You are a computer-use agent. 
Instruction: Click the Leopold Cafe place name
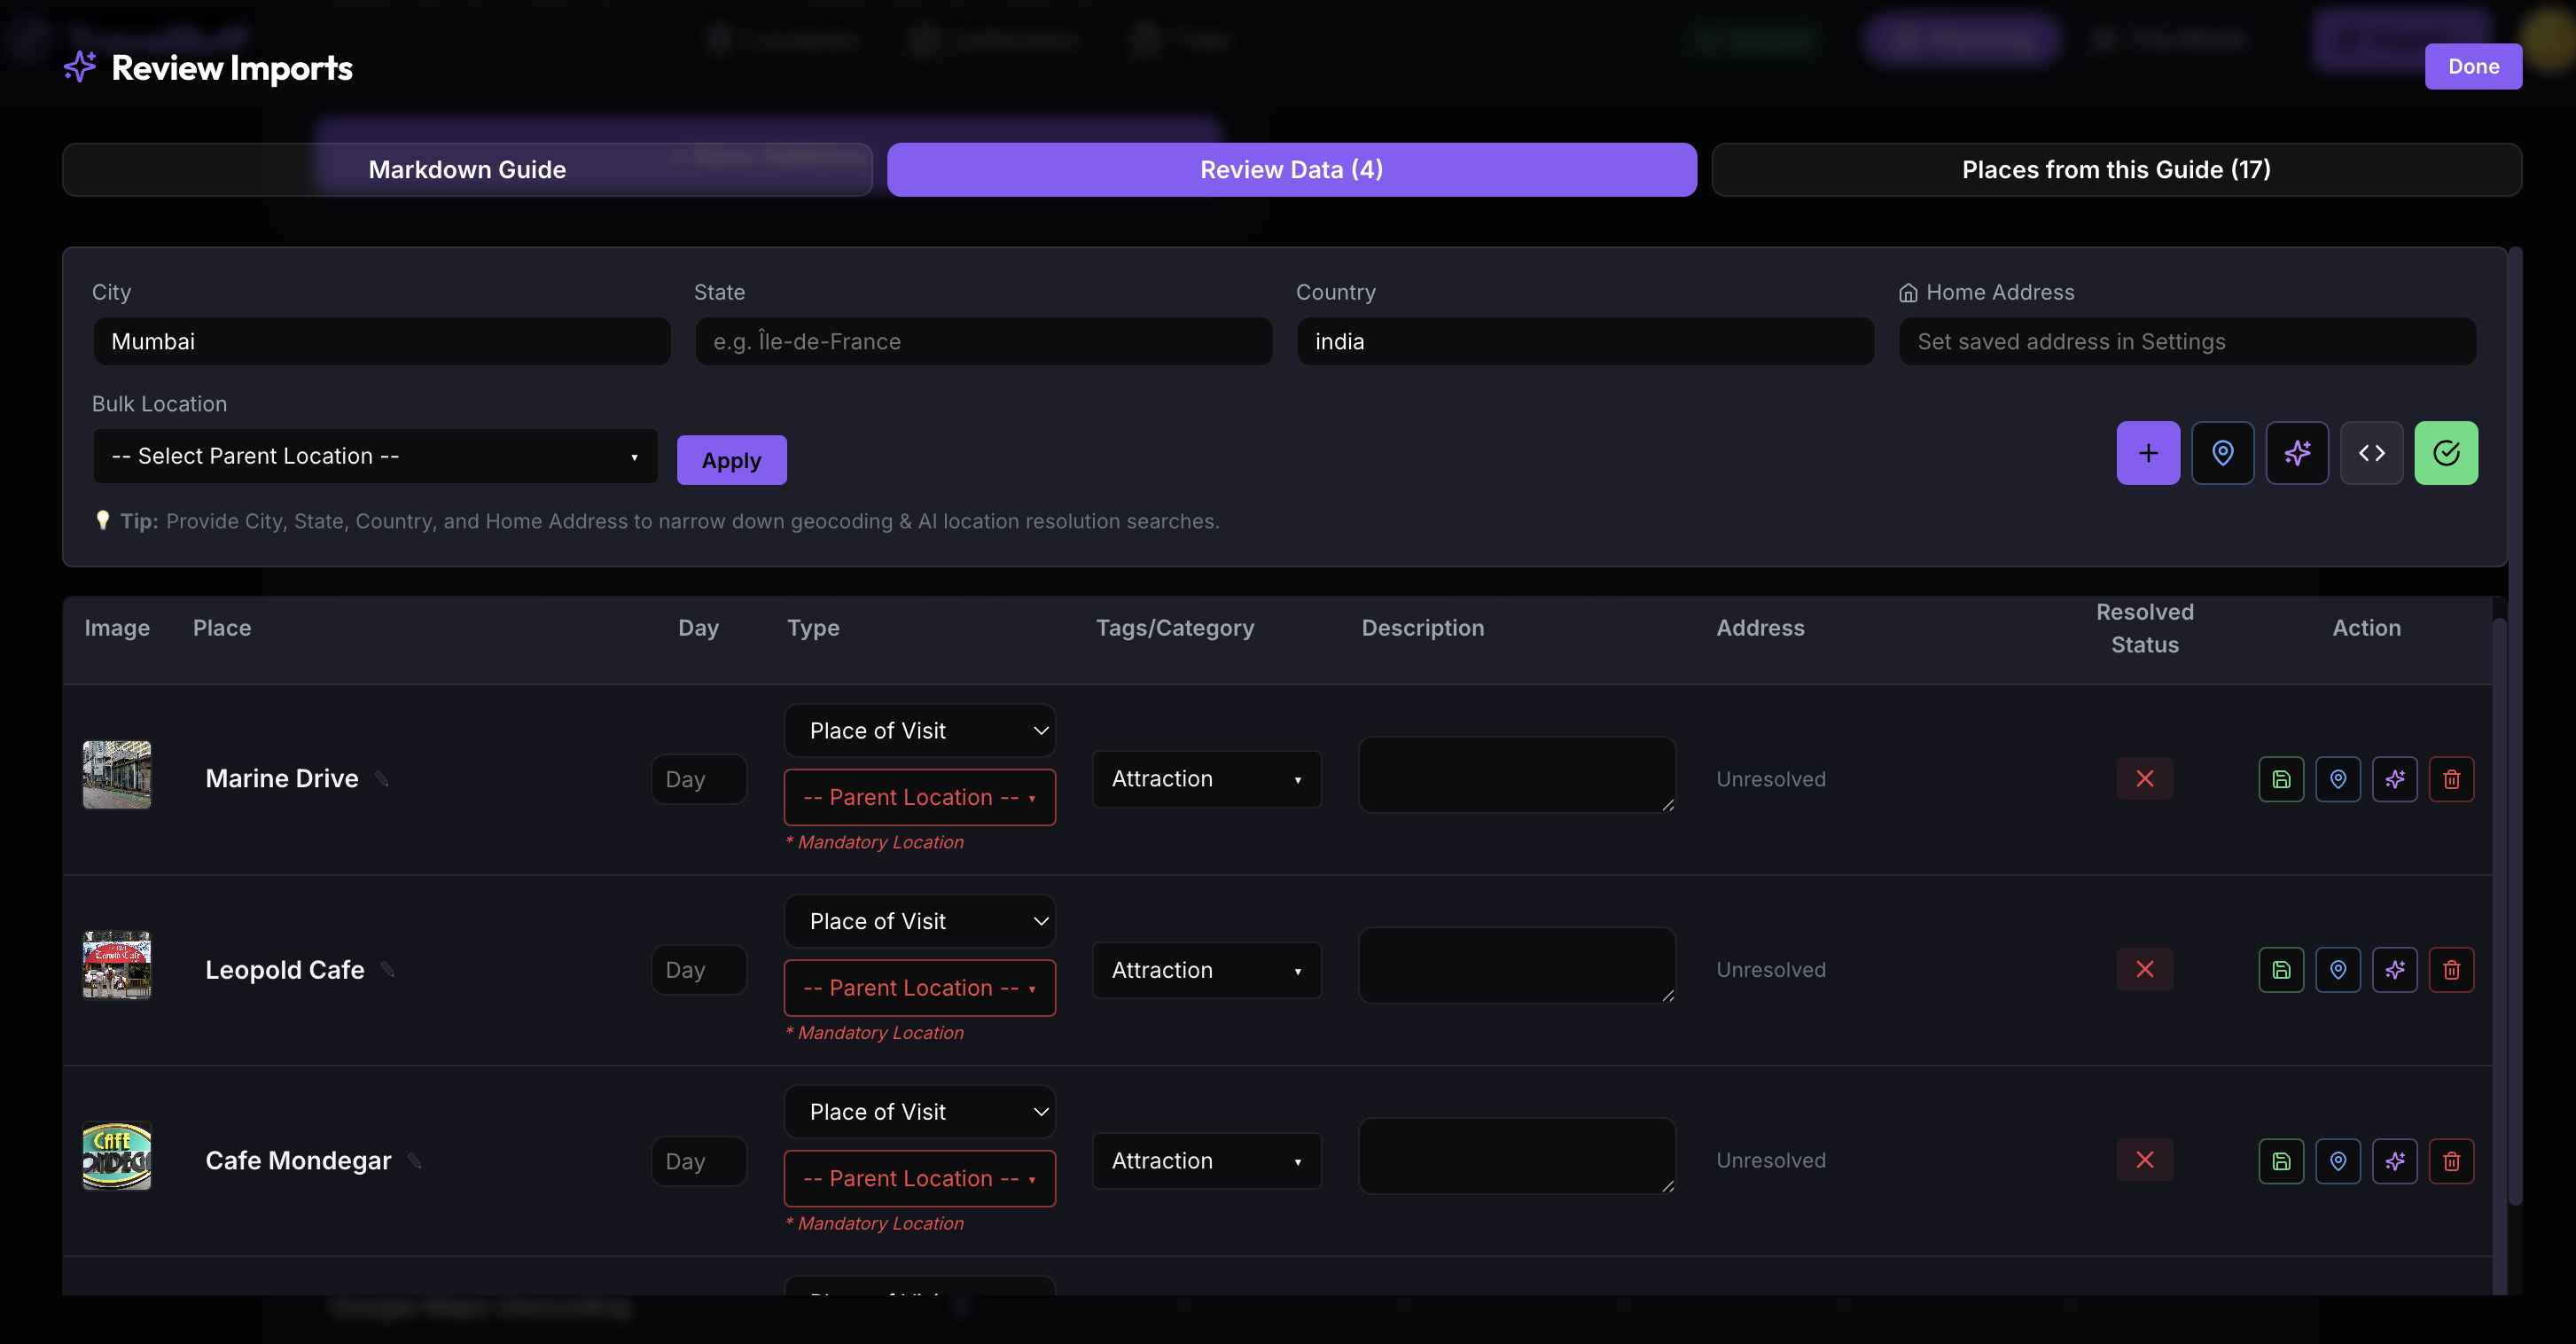285,970
